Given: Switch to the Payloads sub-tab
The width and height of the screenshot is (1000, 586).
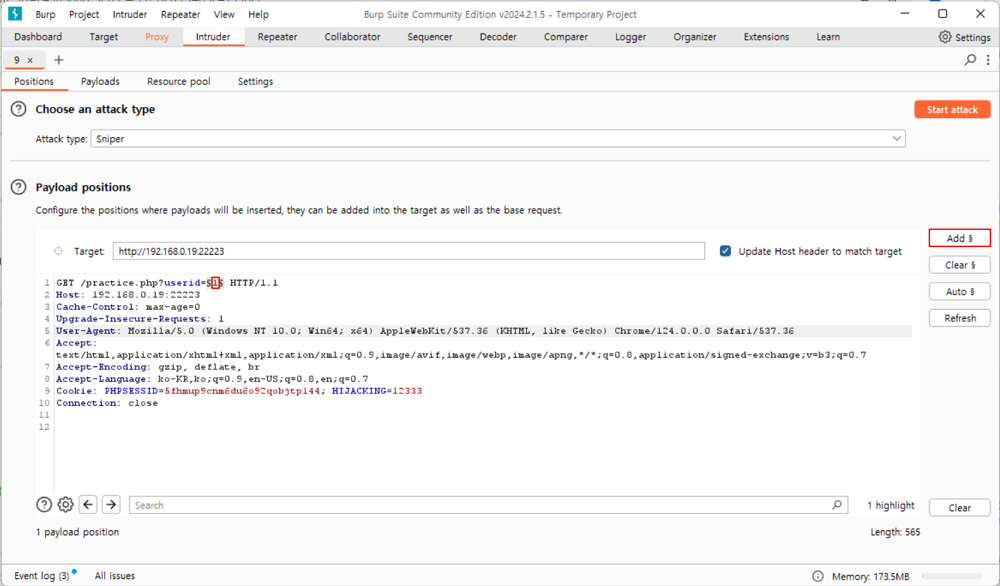Looking at the screenshot, I should click(100, 82).
